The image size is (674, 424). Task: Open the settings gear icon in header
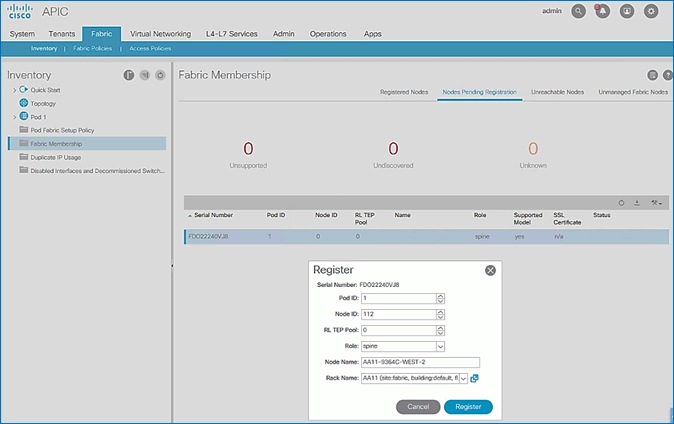click(651, 12)
